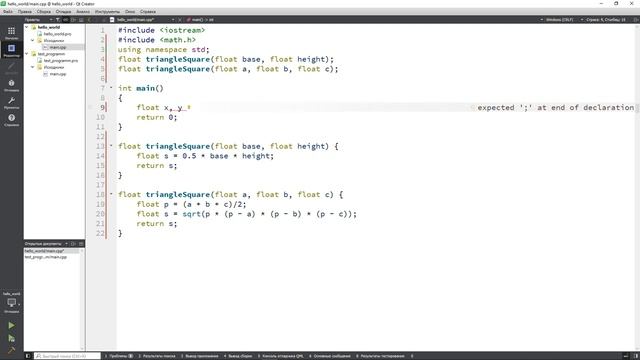The height and width of the screenshot is (360, 640).
Task: Open the QML Debugger Console pane
Action: 280,356
